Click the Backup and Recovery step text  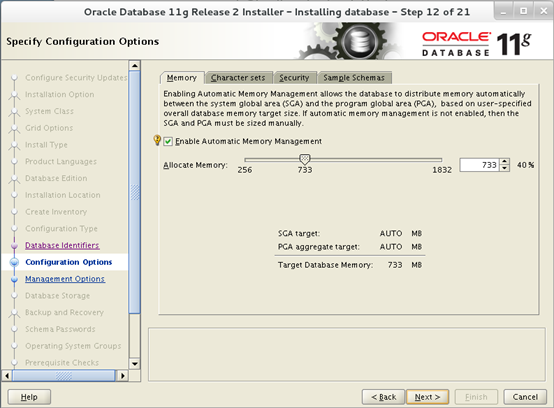[64, 312]
